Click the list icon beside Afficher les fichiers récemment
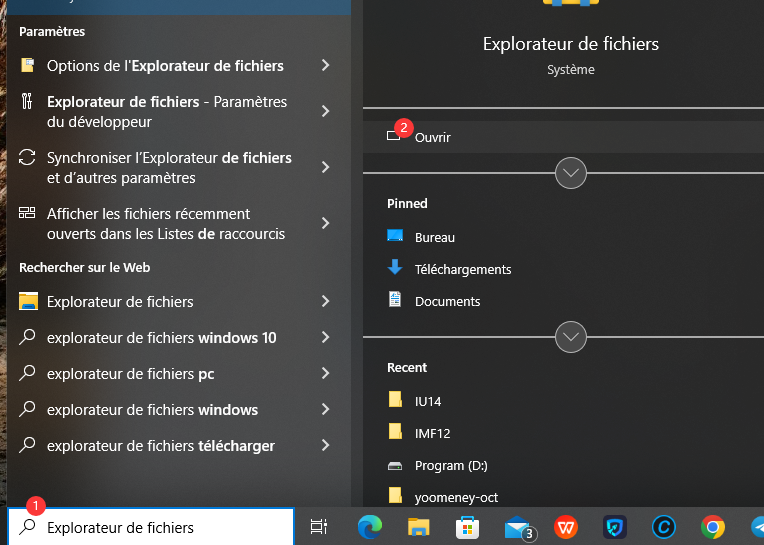Screen dimensions: 764x545 click(27, 213)
